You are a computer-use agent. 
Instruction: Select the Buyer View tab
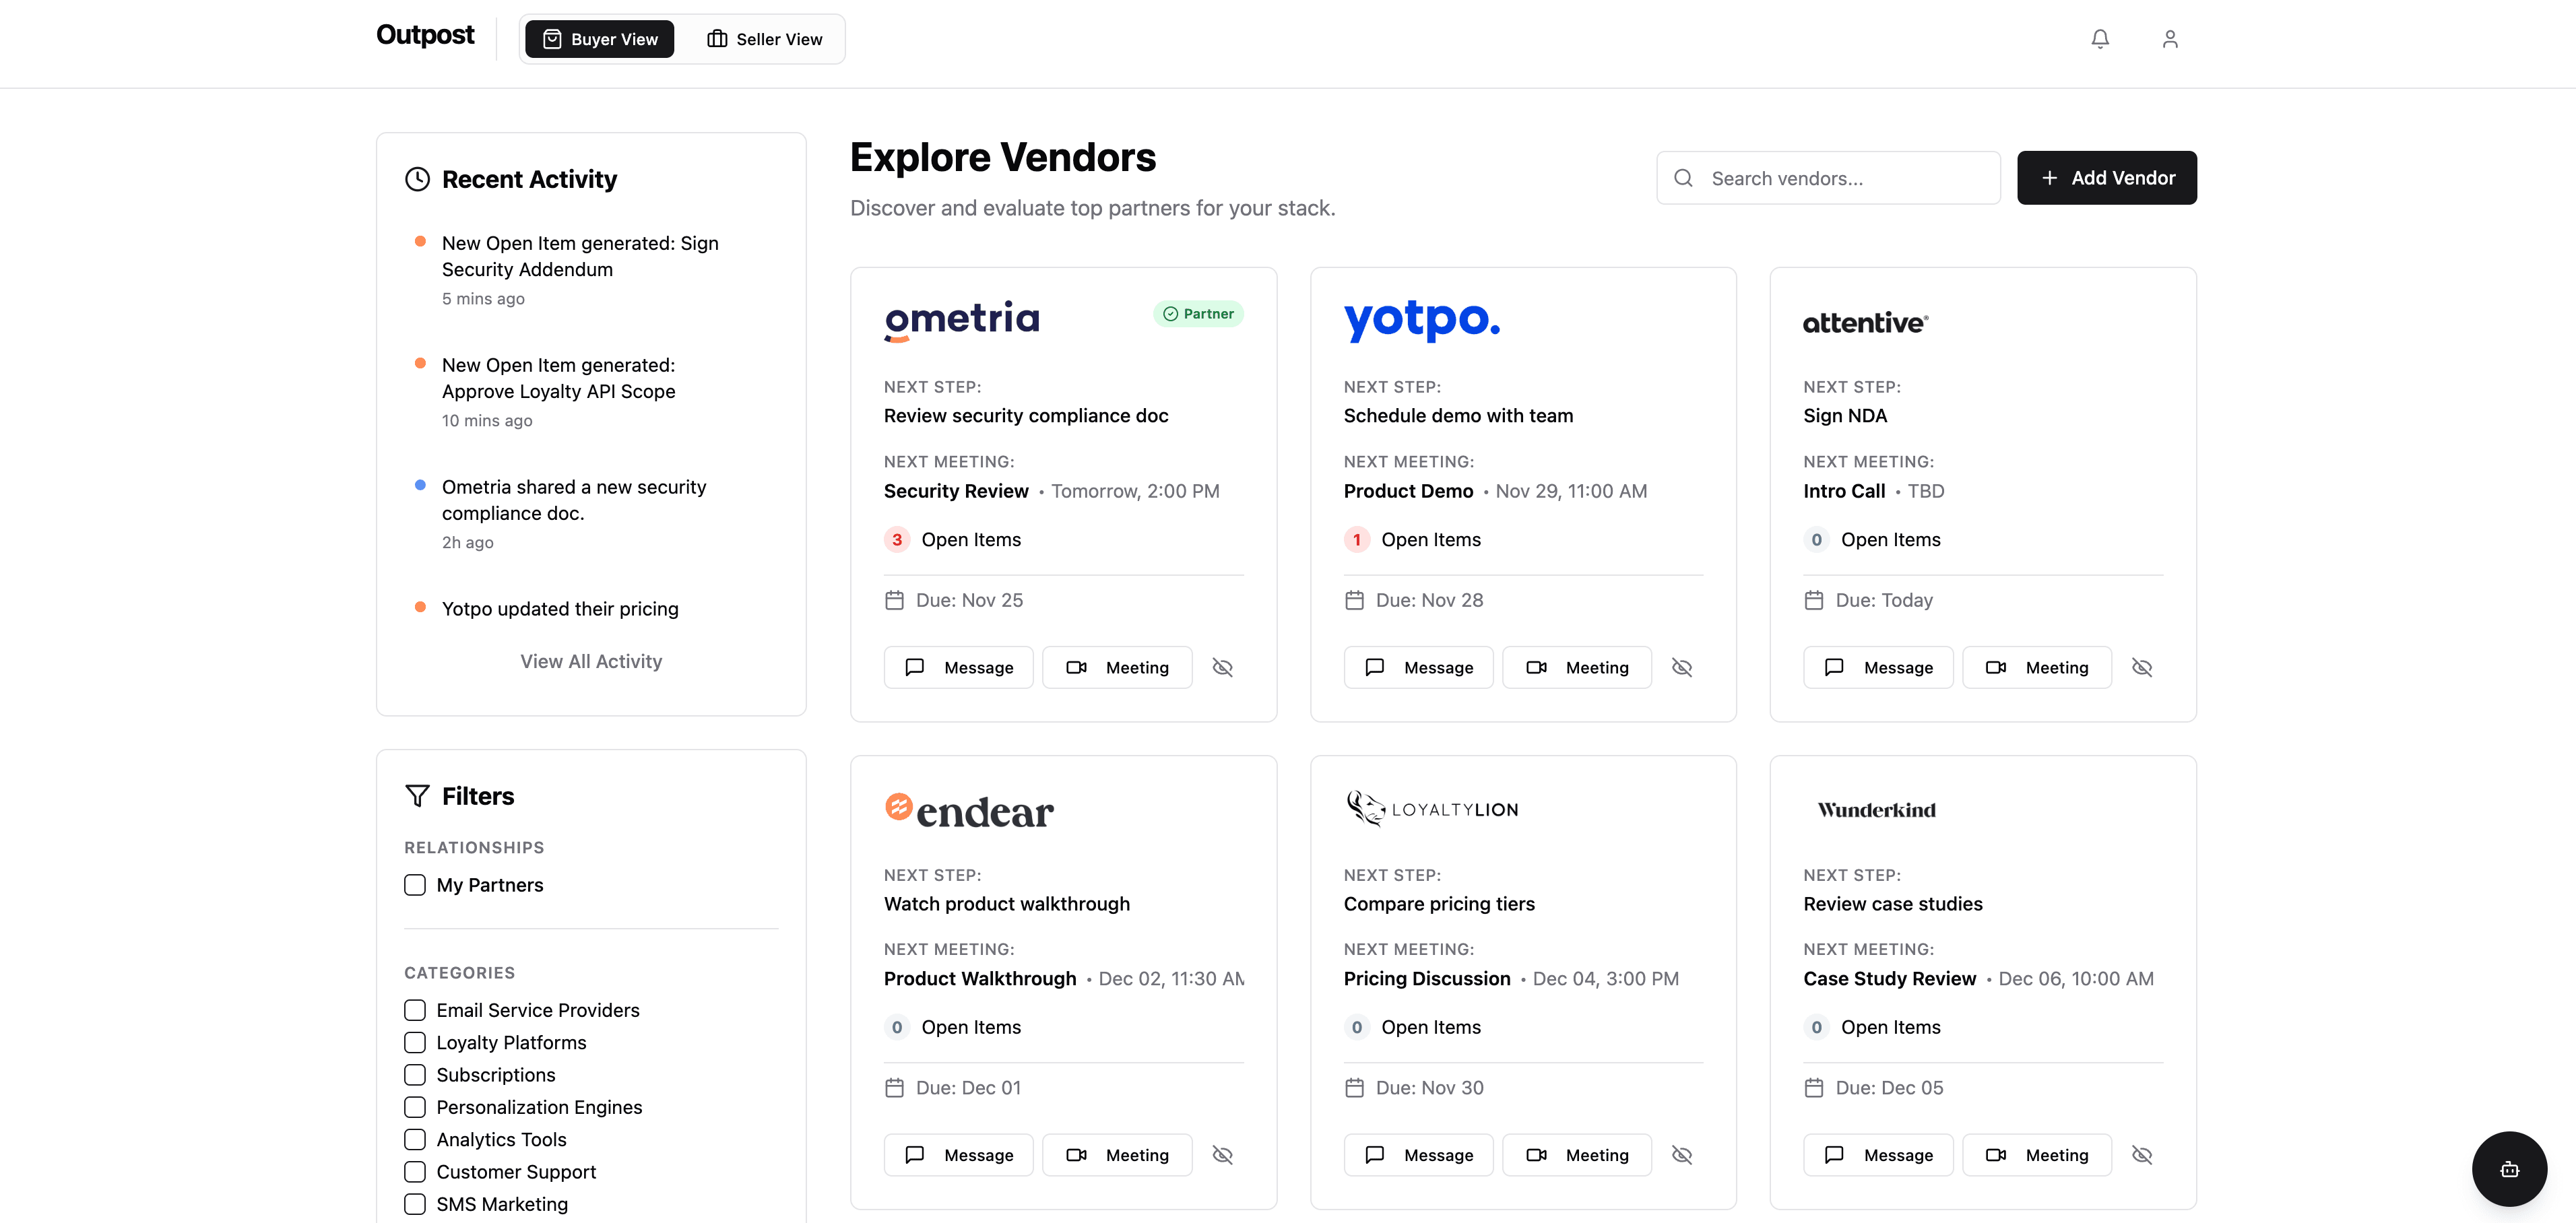tap(599, 39)
